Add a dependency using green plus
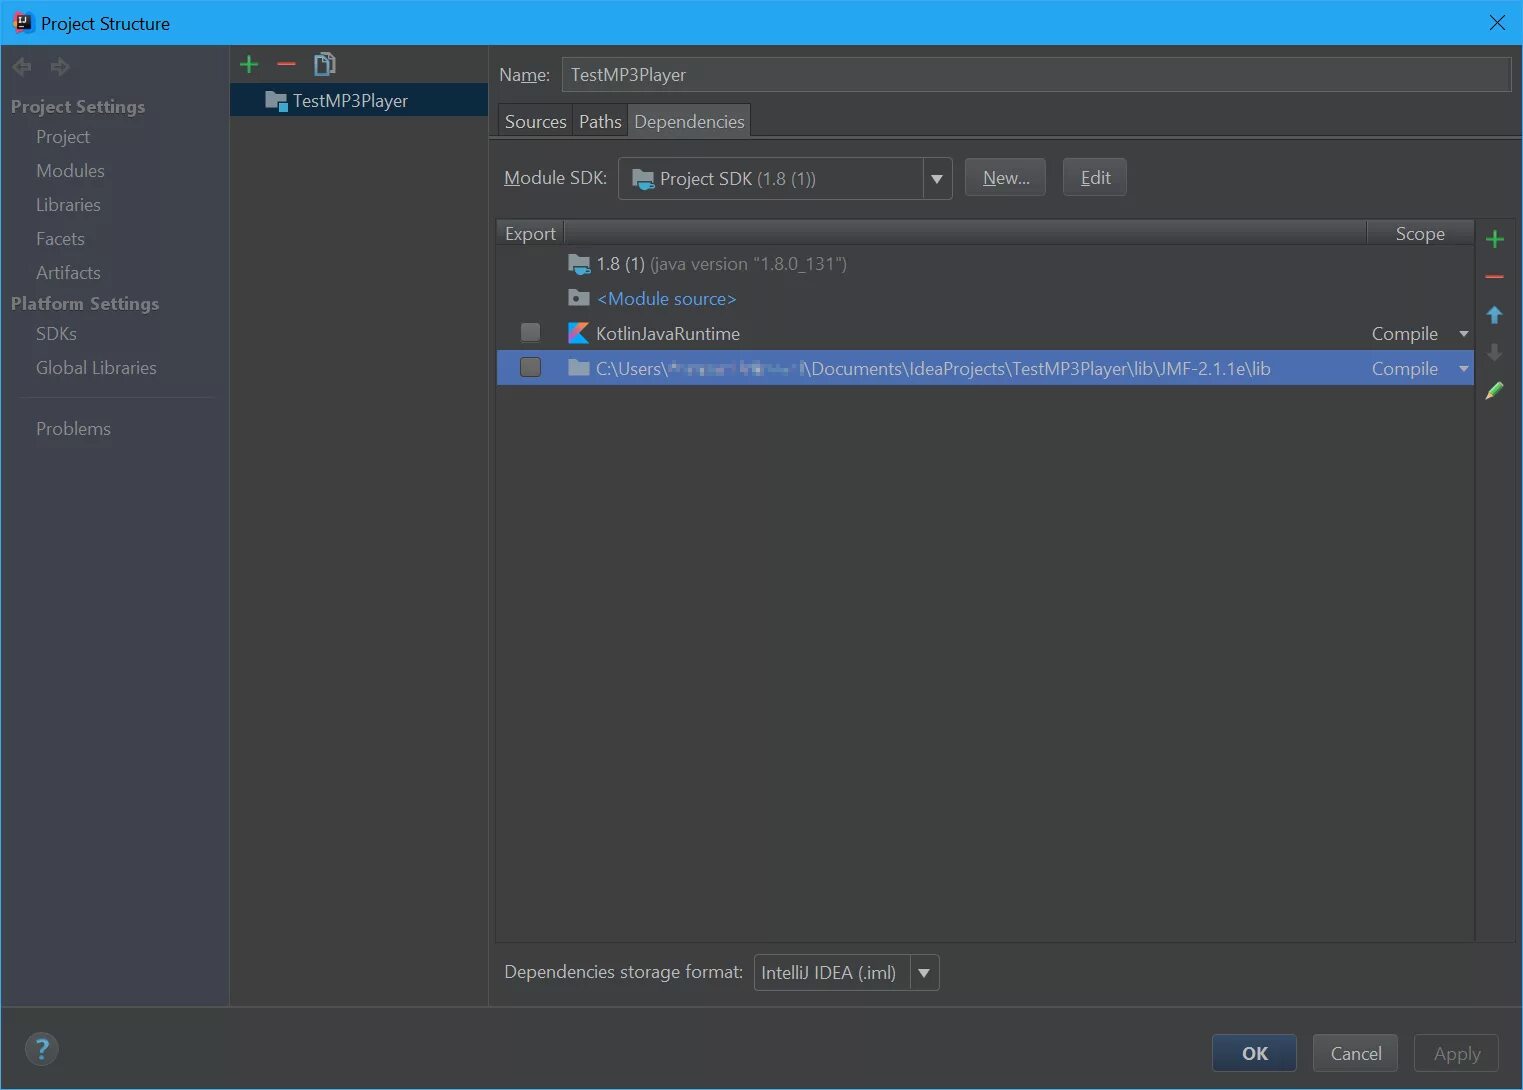This screenshot has height=1090, width=1523. (x=1495, y=239)
